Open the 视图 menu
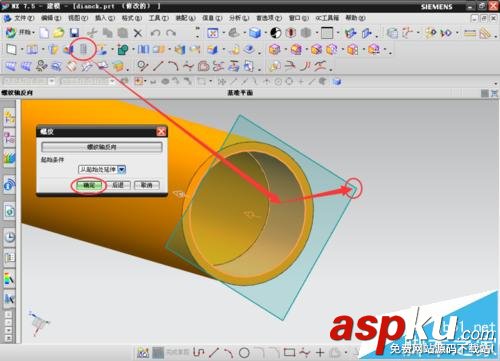The height and width of the screenshot is (361, 500). click(78, 18)
